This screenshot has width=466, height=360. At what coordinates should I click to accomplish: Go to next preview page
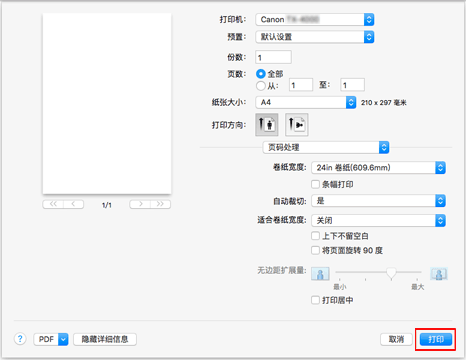click(140, 204)
